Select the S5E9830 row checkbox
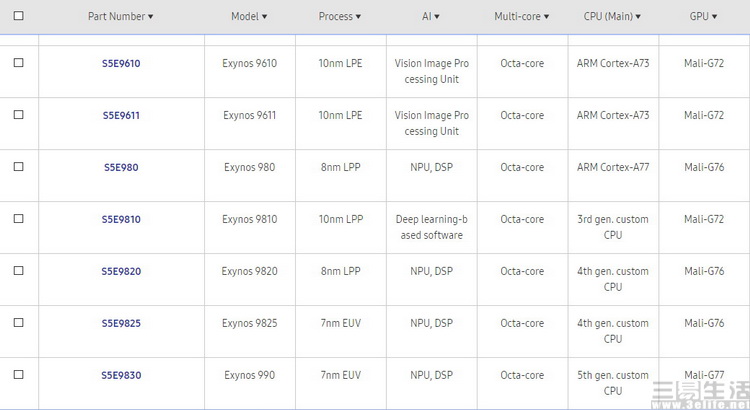750x410 pixels. (19, 375)
